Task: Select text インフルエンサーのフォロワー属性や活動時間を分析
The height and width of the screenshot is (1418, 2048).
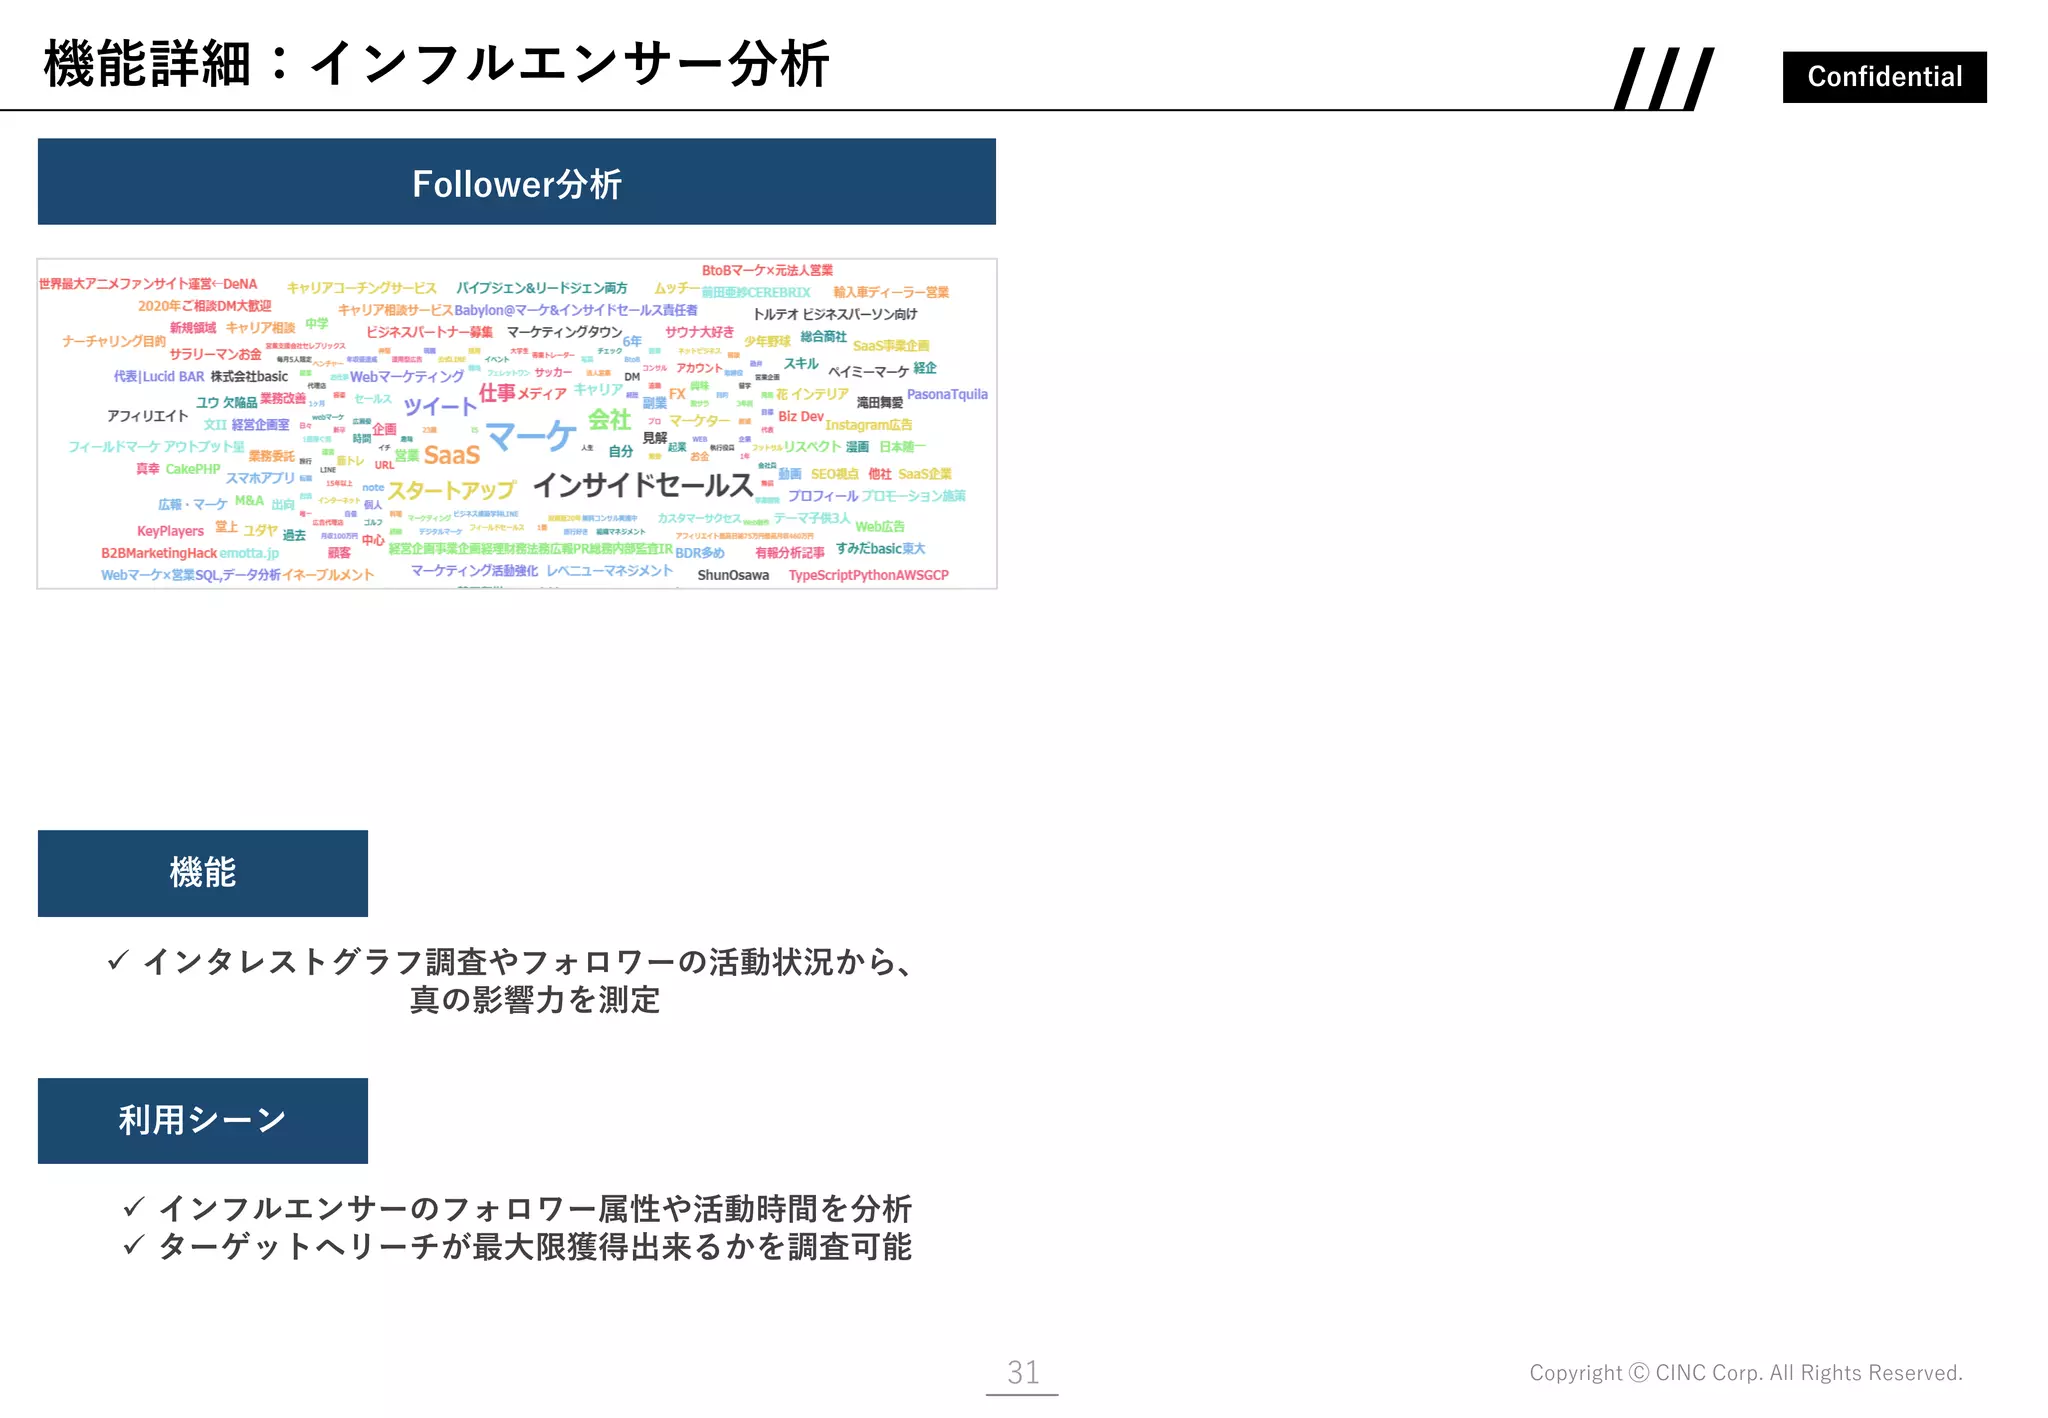Action: click(x=535, y=1209)
